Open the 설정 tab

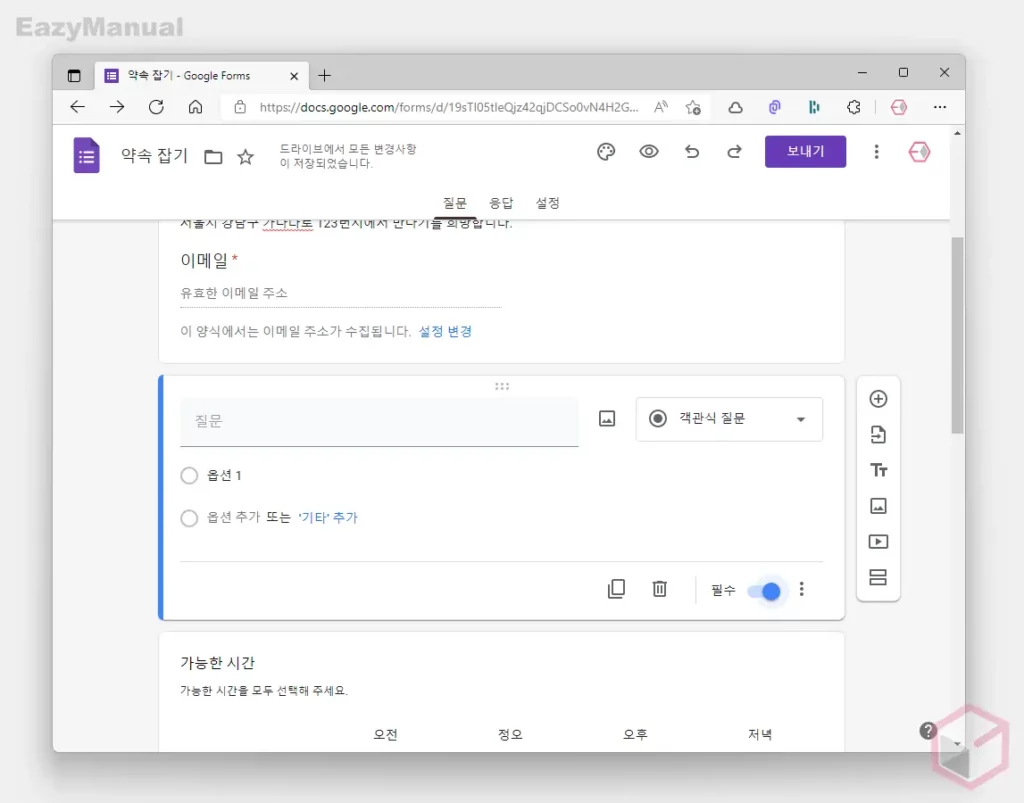pyautogui.click(x=547, y=202)
